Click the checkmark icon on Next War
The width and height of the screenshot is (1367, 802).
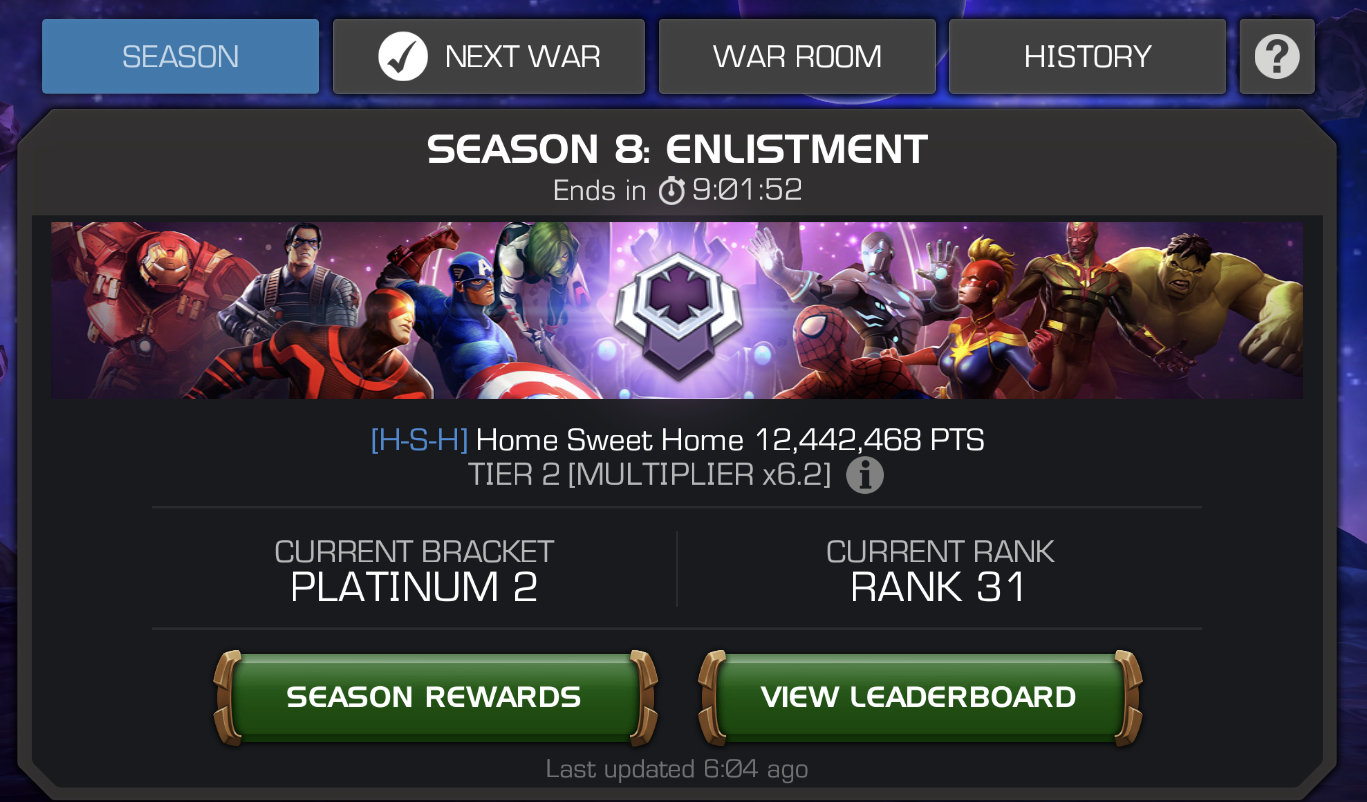click(x=403, y=56)
